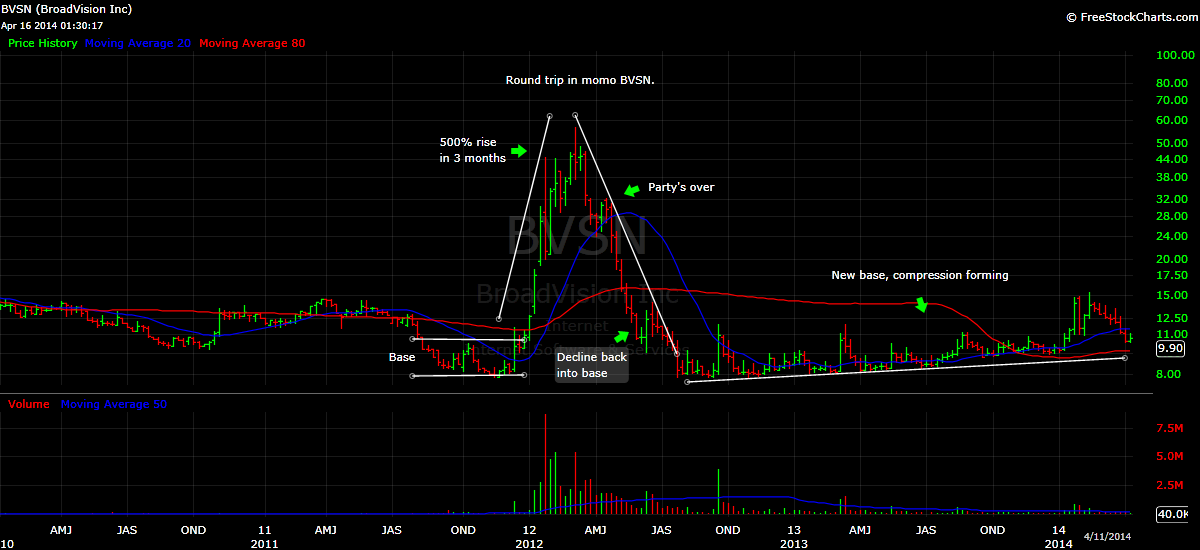Select the Moving Average 80 legend label

(x=253, y=44)
